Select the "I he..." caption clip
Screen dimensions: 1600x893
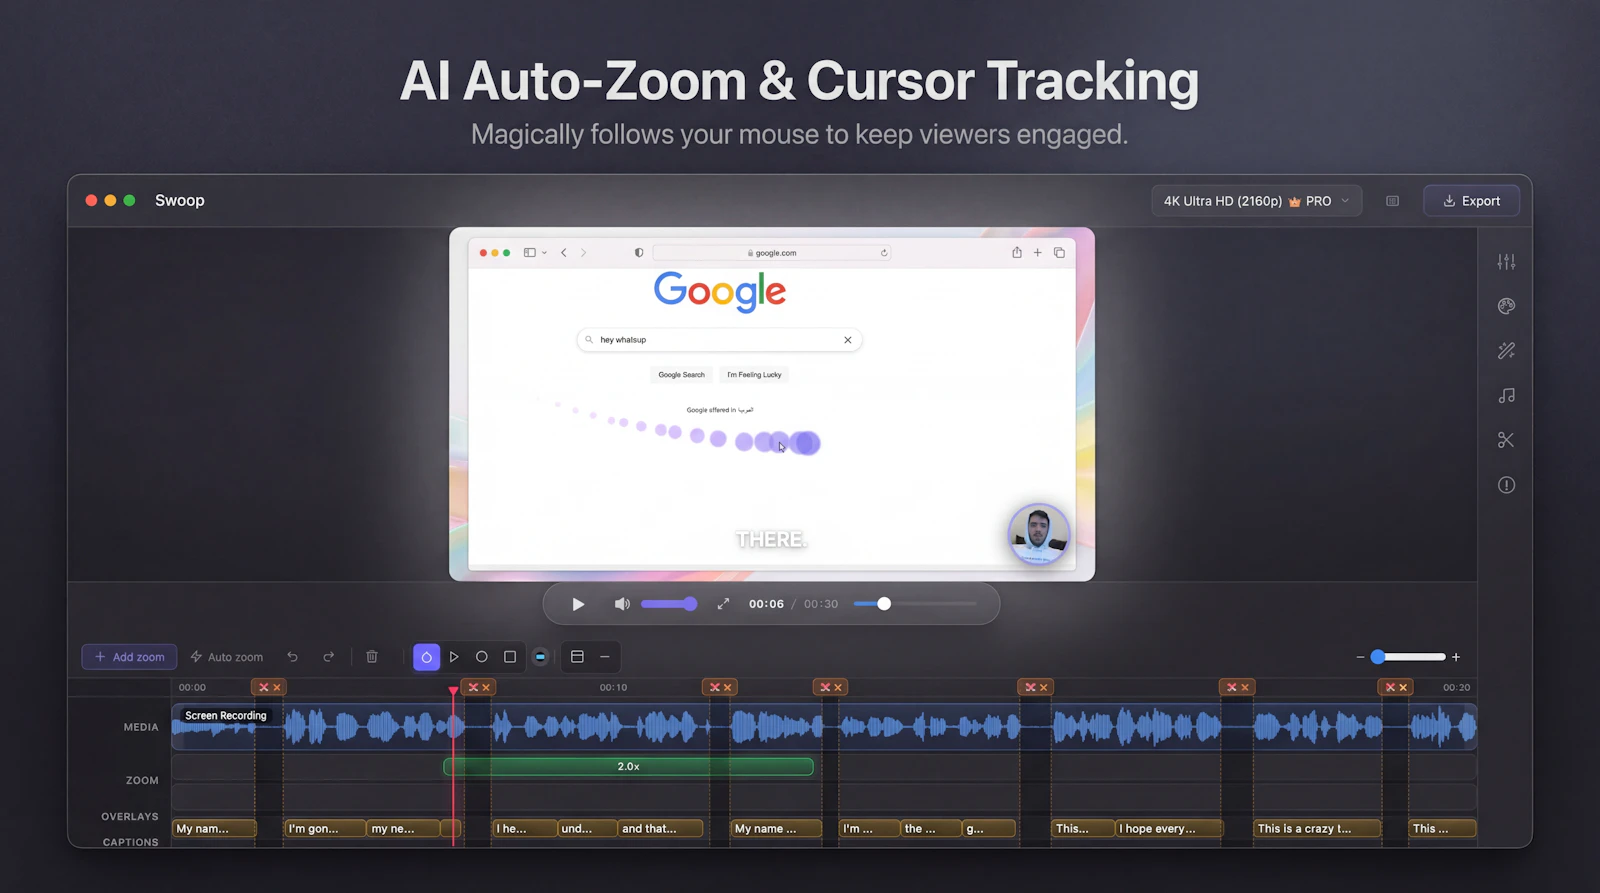coord(525,828)
